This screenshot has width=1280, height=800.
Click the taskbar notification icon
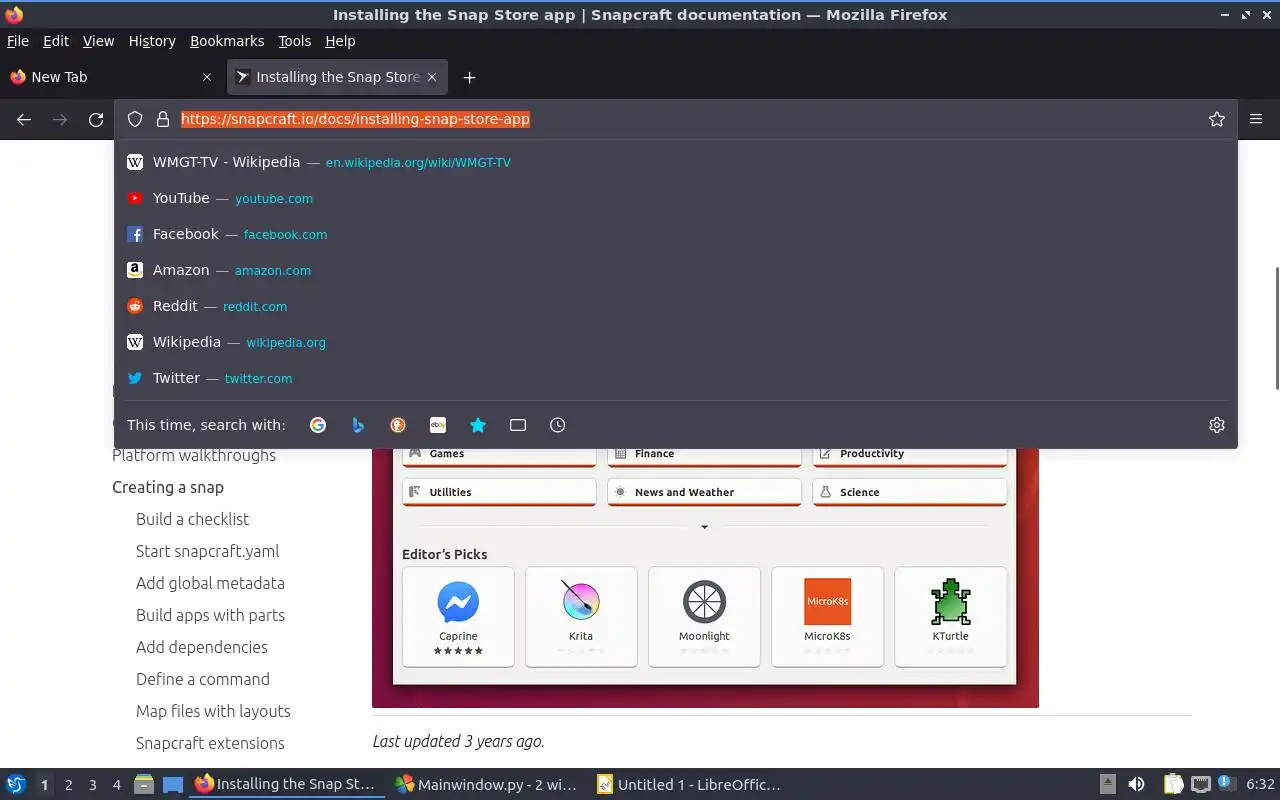coord(1226,783)
